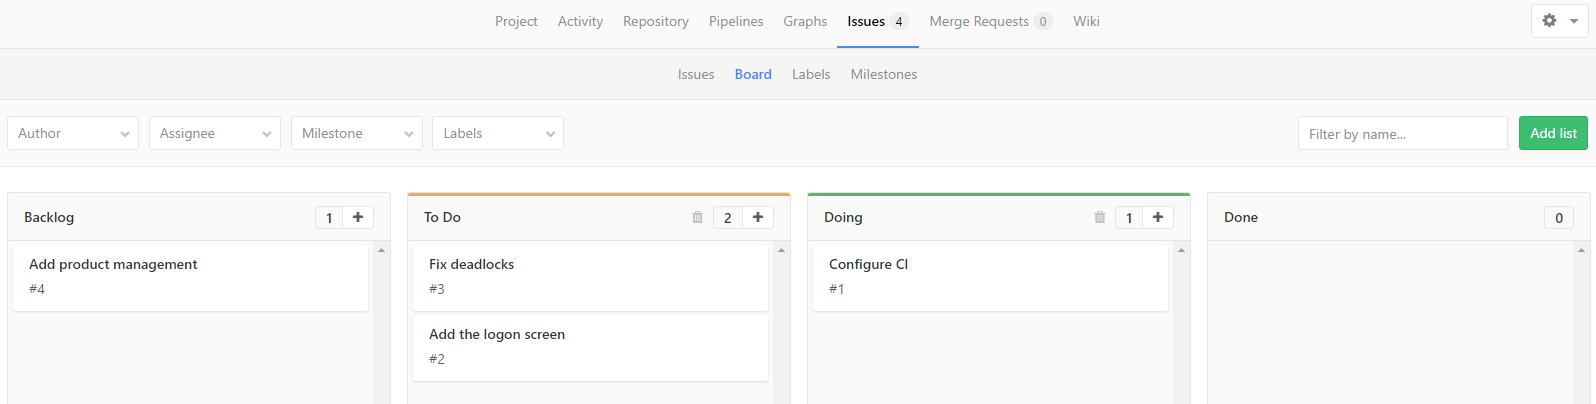1596x404 pixels.
Task: Click issue number #2 text
Action: click(x=437, y=359)
